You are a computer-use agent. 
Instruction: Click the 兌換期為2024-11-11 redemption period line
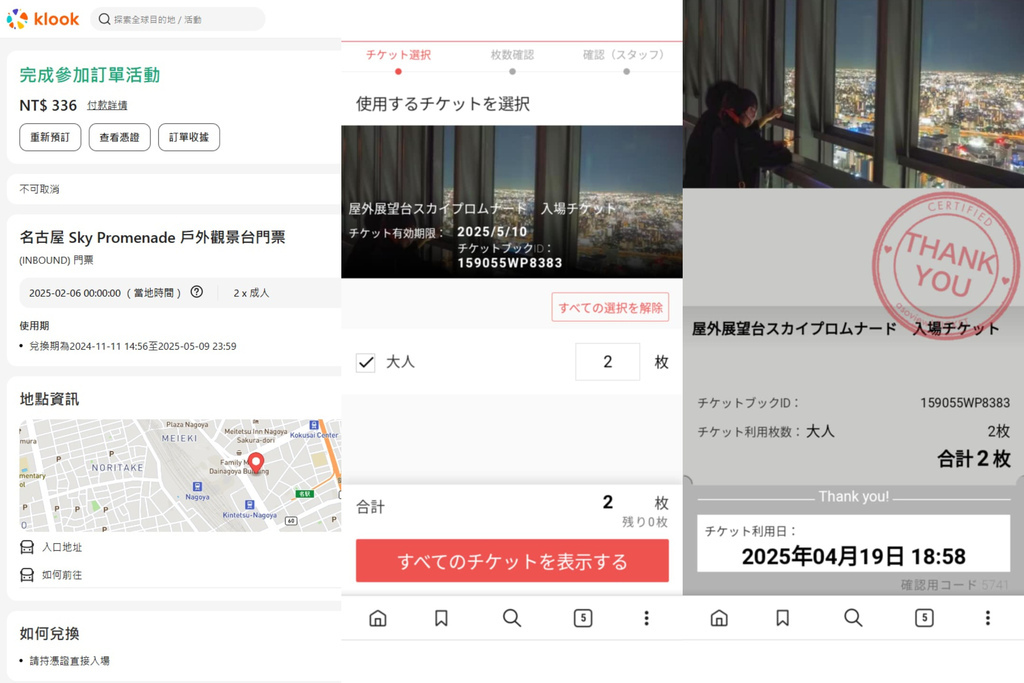click(133, 346)
